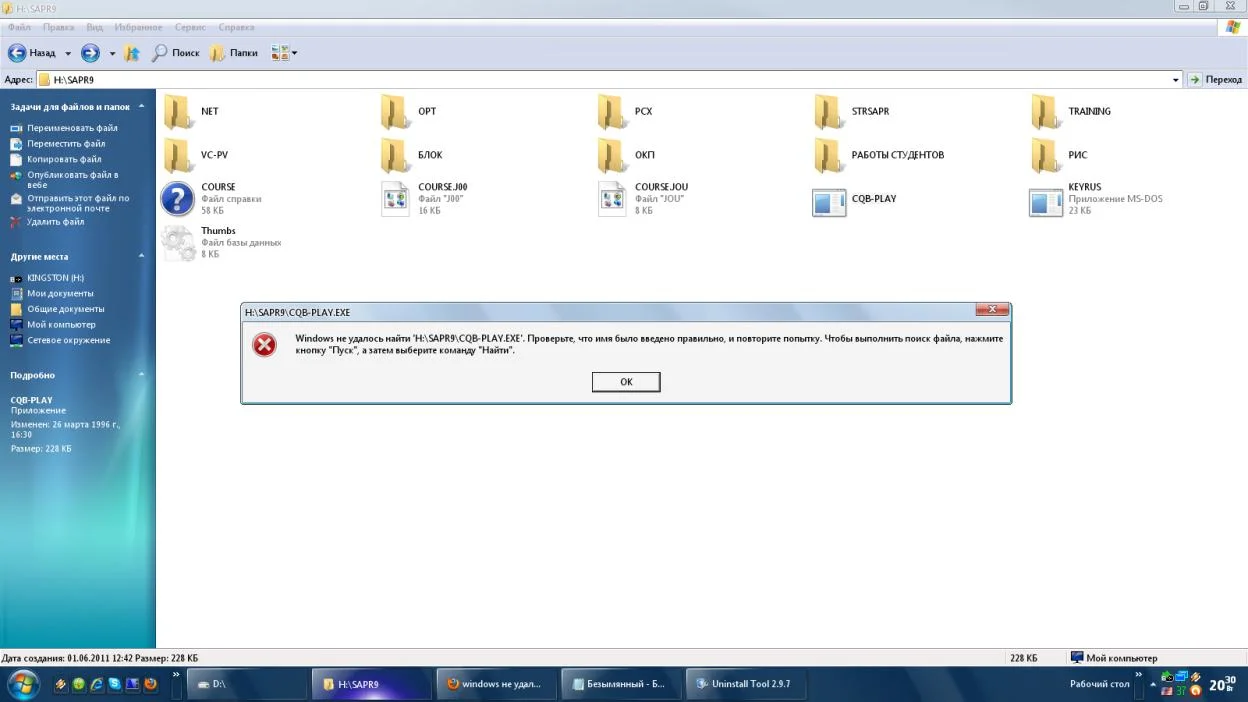This screenshot has width=1248, height=702.
Task: Open the File (Файл) menu
Action: tap(19, 27)
